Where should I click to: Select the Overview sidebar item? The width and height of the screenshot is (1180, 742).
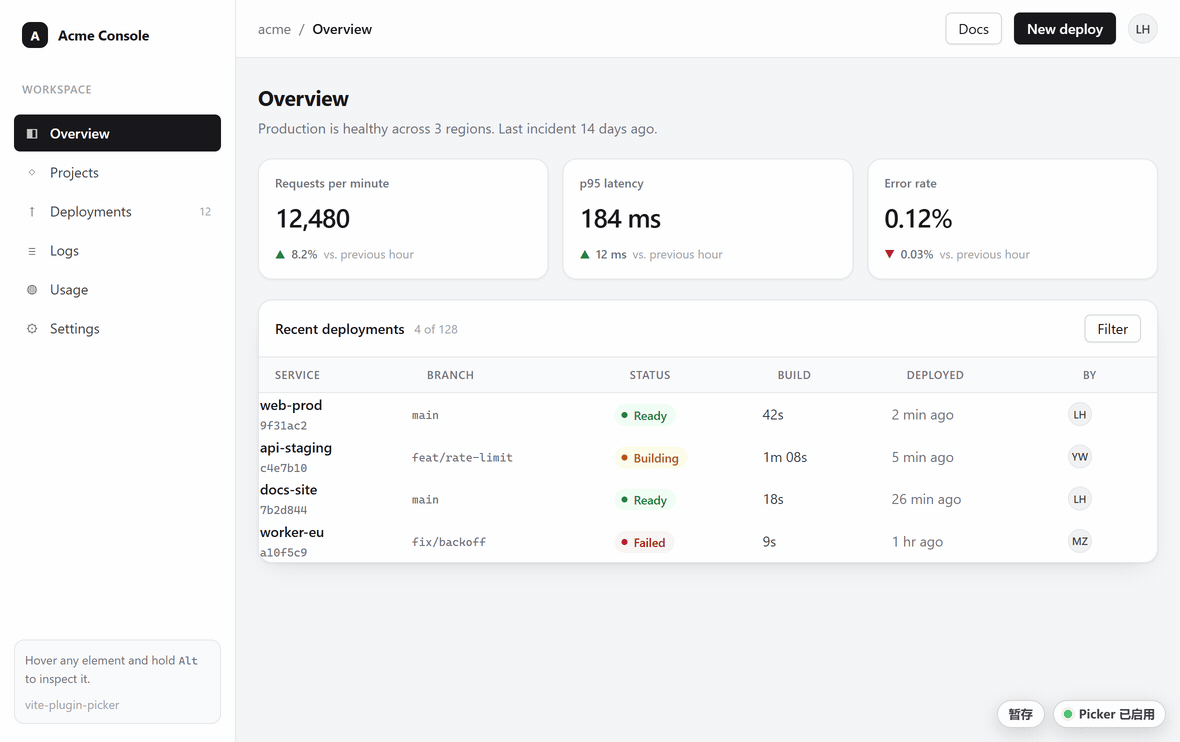pos(117,133)
